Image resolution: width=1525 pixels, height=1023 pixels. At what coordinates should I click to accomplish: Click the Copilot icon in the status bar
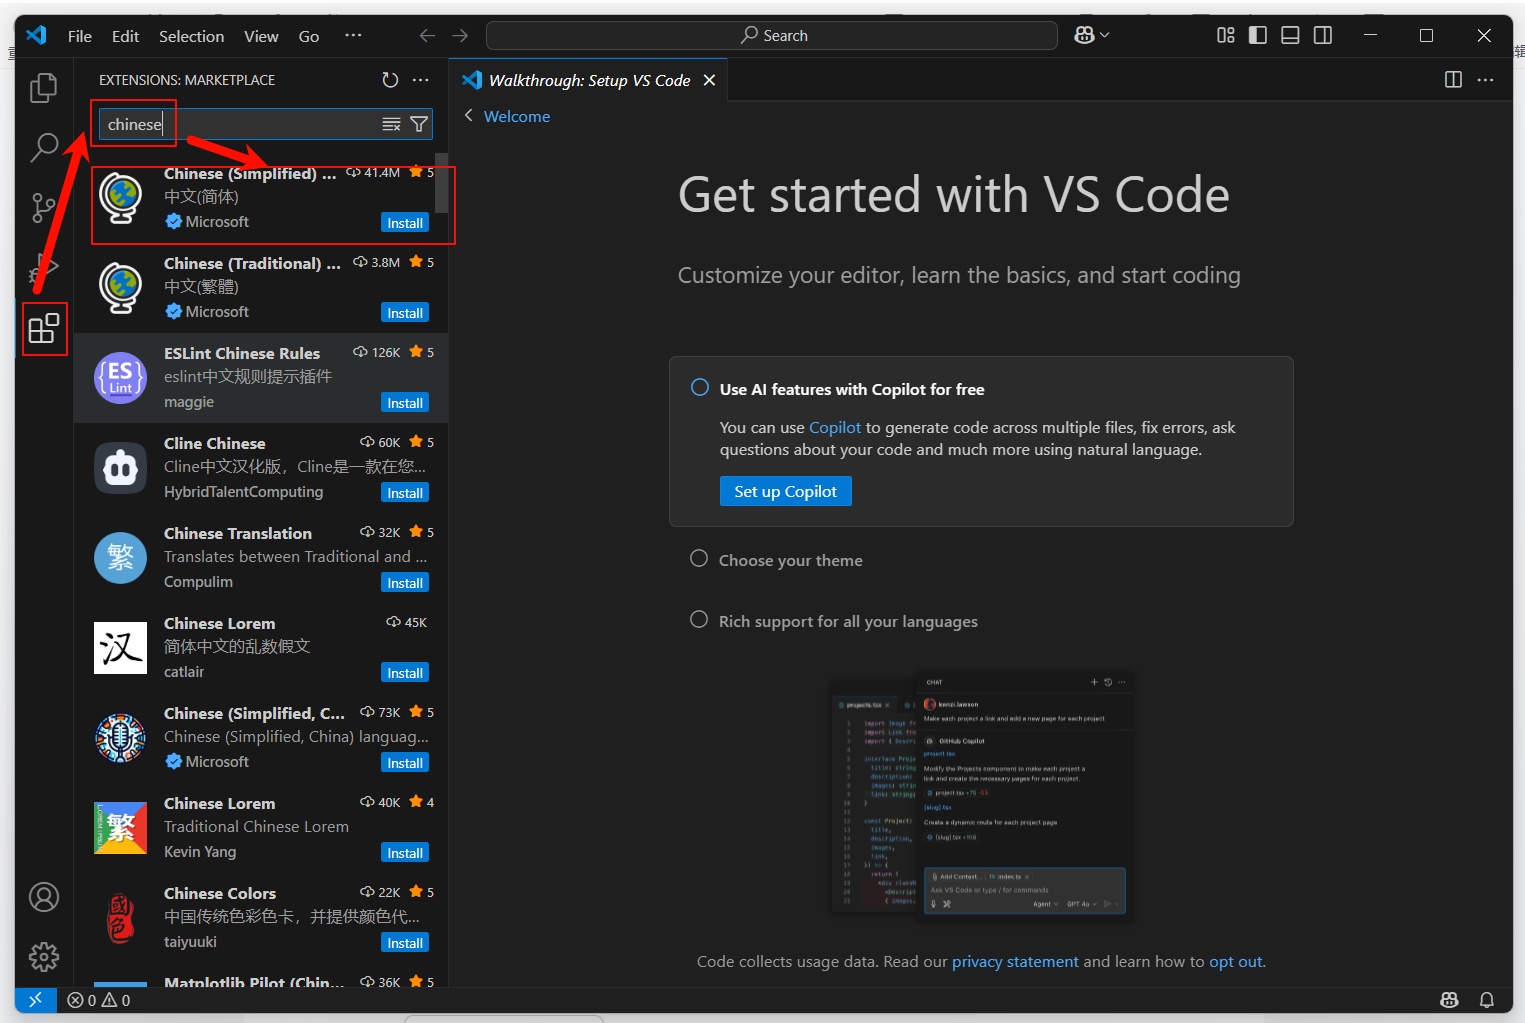[1448, 999]
